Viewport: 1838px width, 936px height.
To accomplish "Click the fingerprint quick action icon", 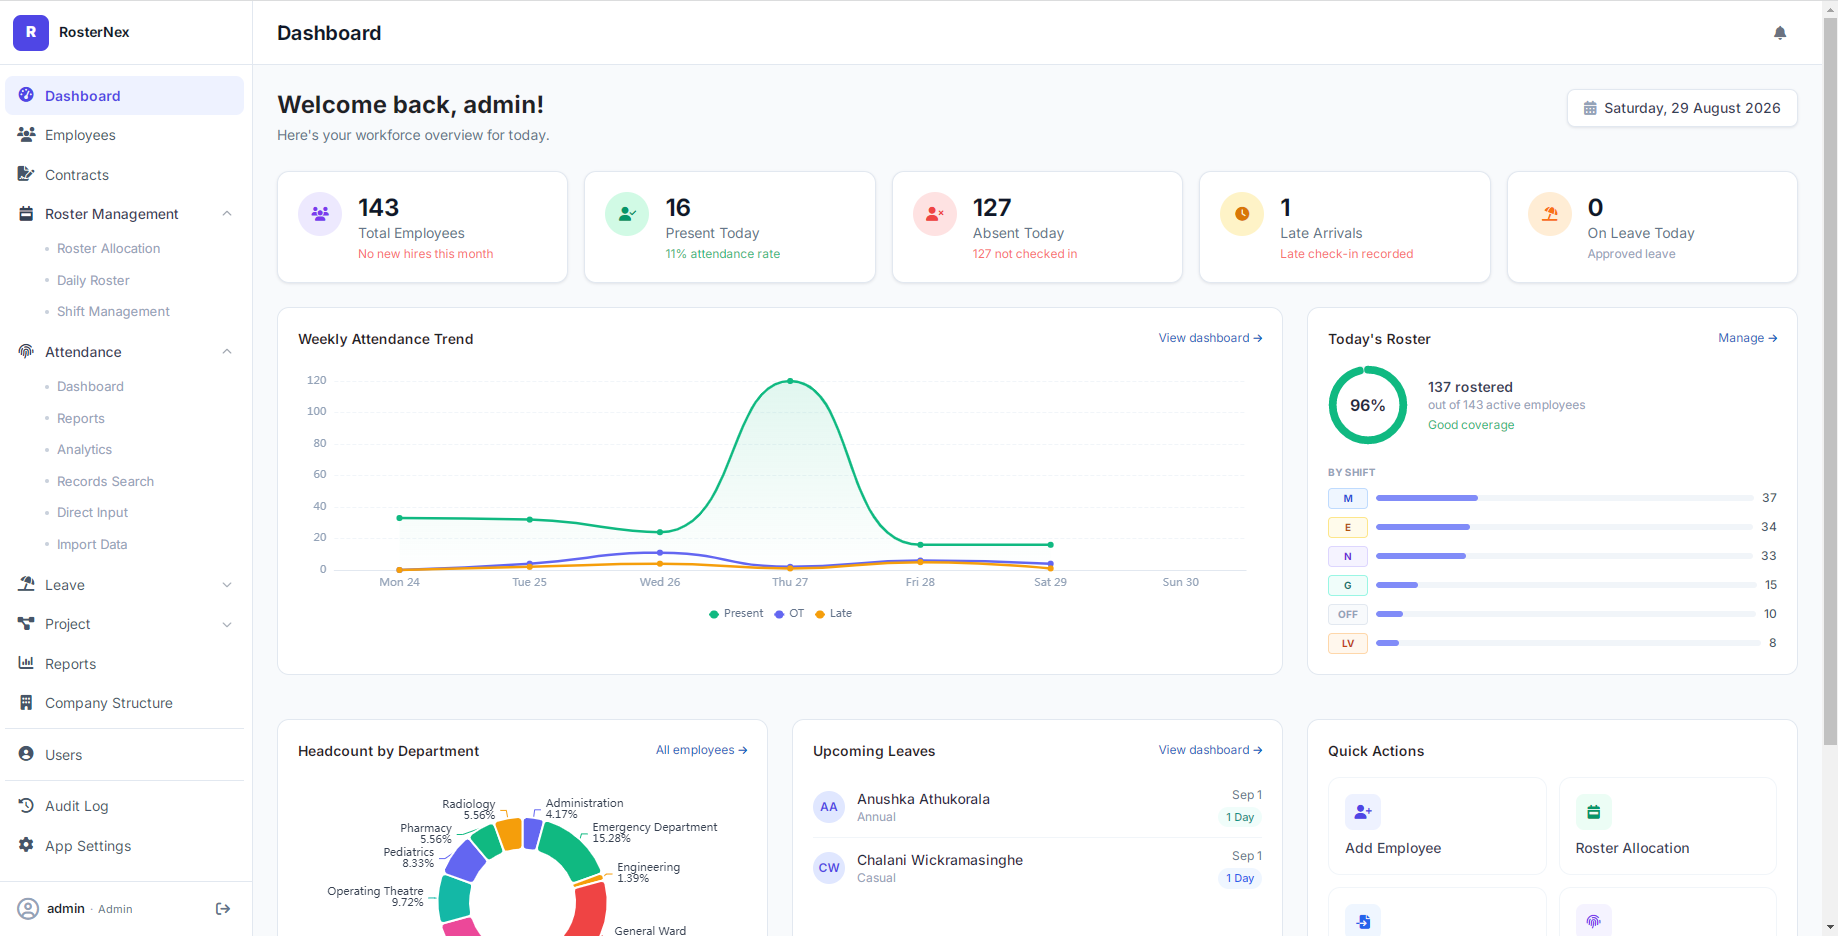I will pos(1593,921).
